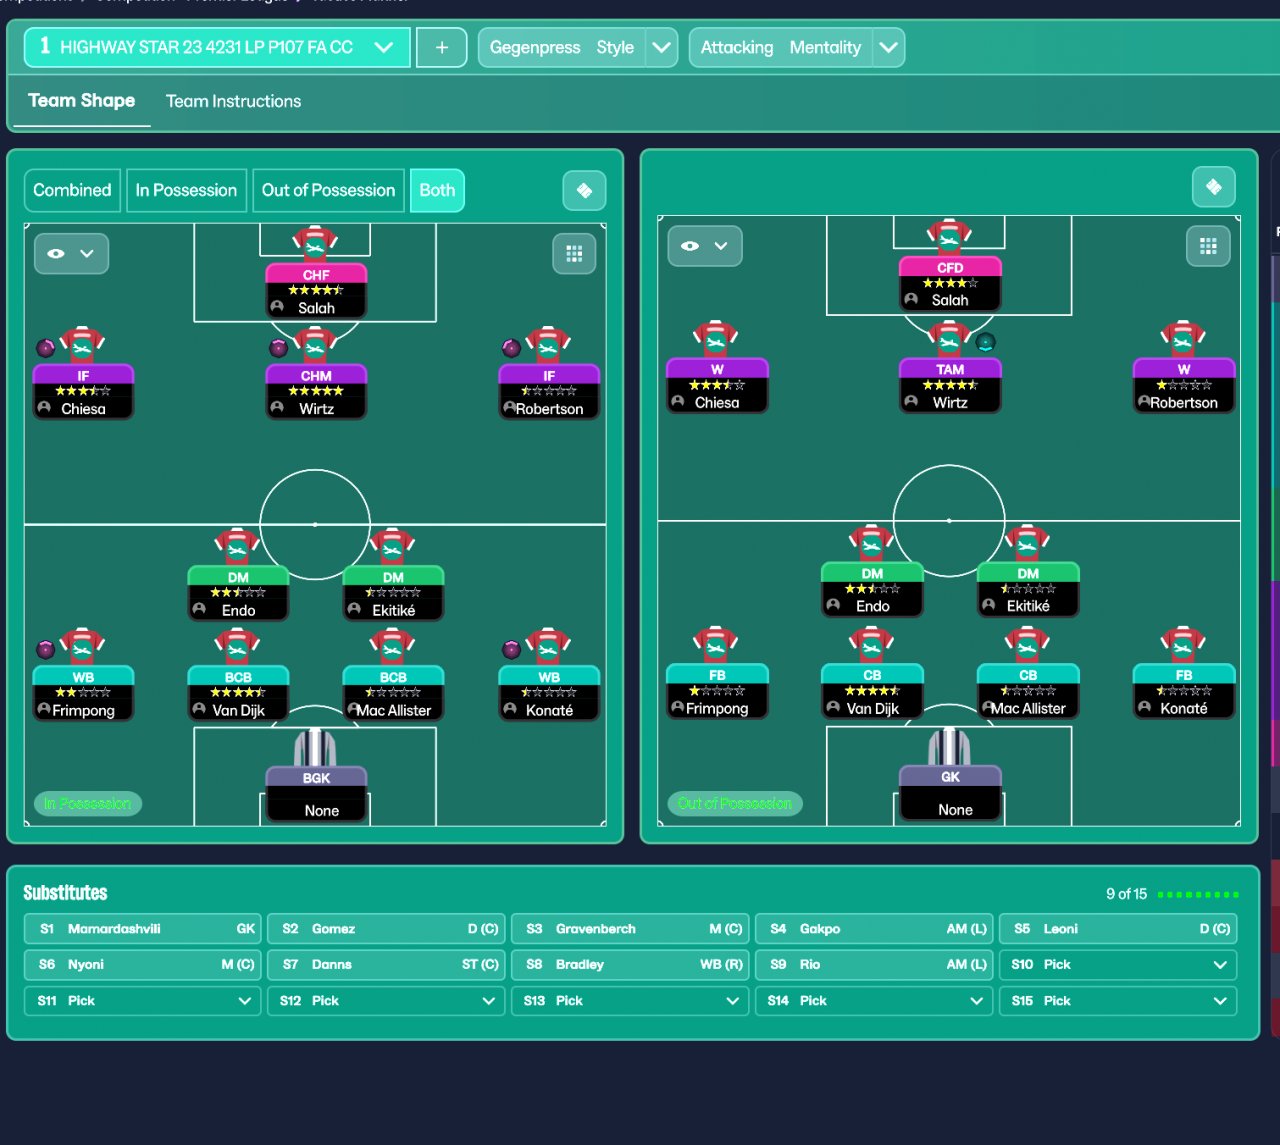Select Konaté's shirt icon above the FB role
The width and height of the screenshot is (1280, 1145).
(x=1183, y=645)
